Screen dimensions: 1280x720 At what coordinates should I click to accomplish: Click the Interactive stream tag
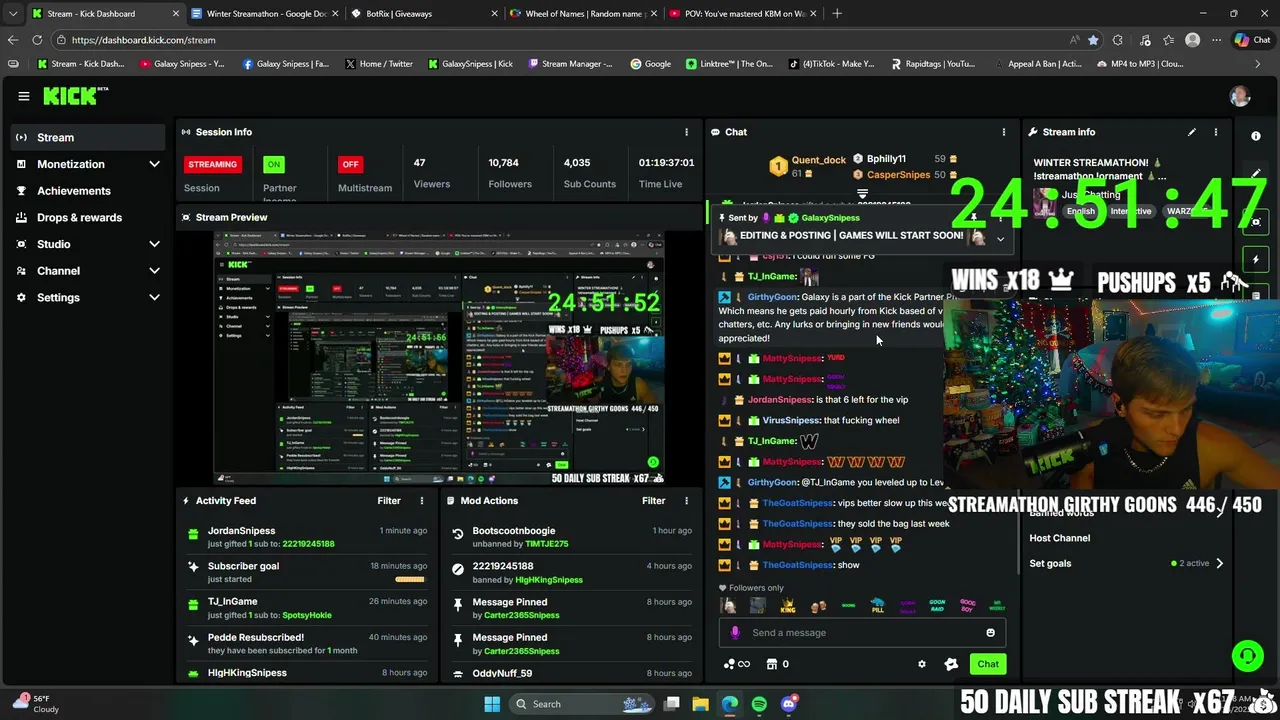point(1130,212)
